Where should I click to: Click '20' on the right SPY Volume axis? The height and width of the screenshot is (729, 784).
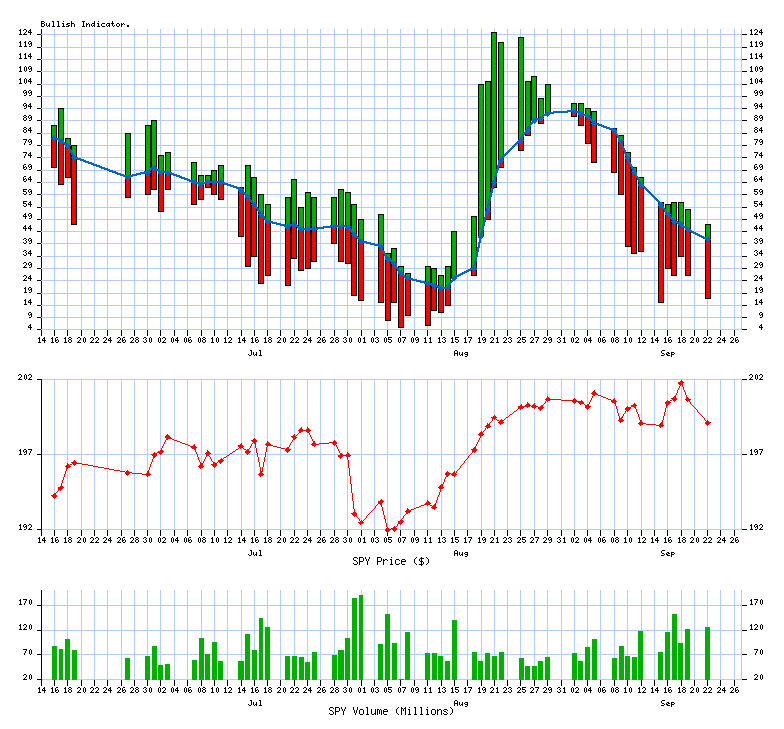757,678
